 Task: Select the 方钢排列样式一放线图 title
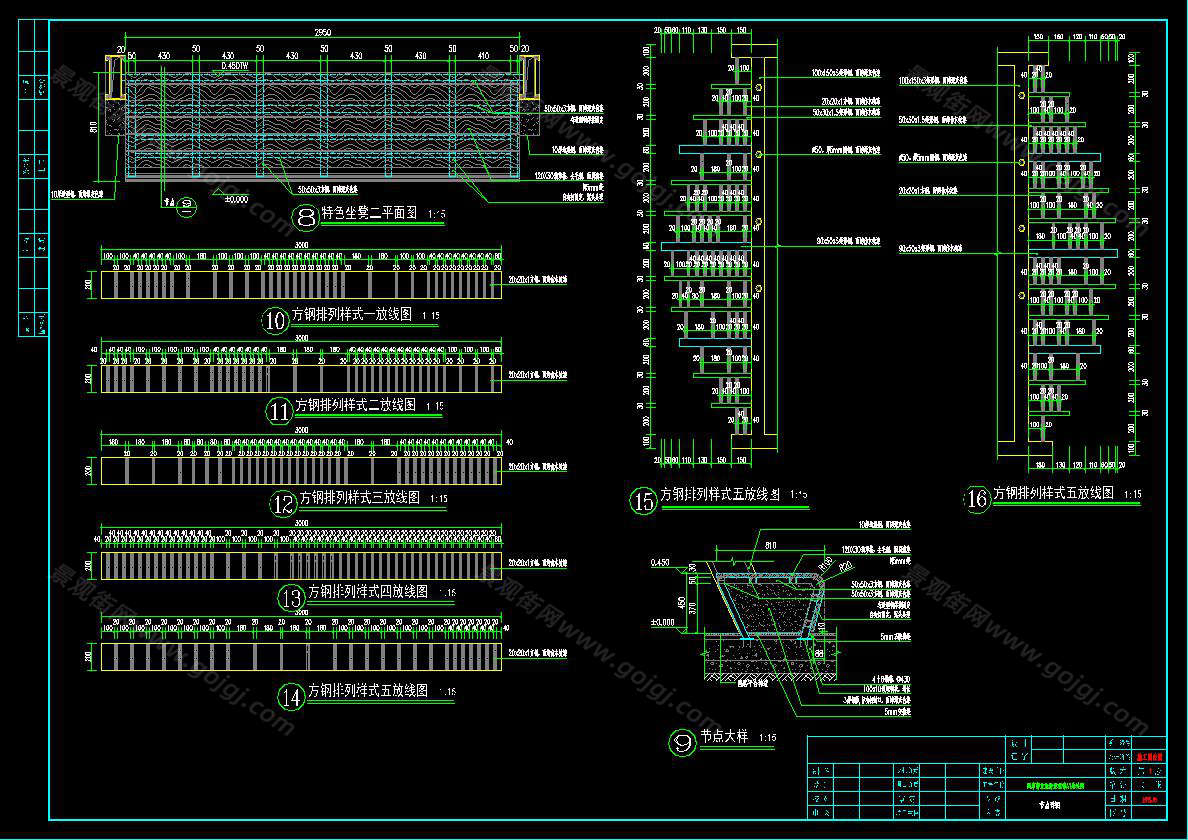(351, 315)
